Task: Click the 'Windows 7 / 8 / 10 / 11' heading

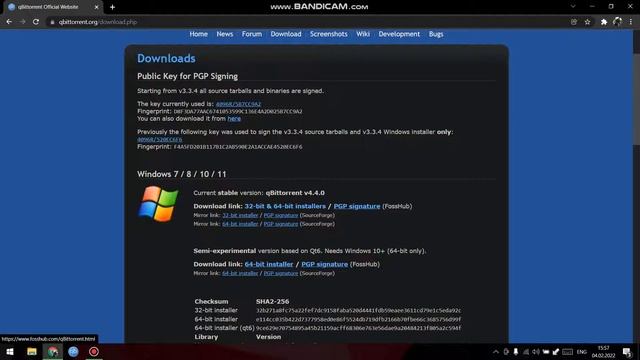Action: click(x=182, y=174)
